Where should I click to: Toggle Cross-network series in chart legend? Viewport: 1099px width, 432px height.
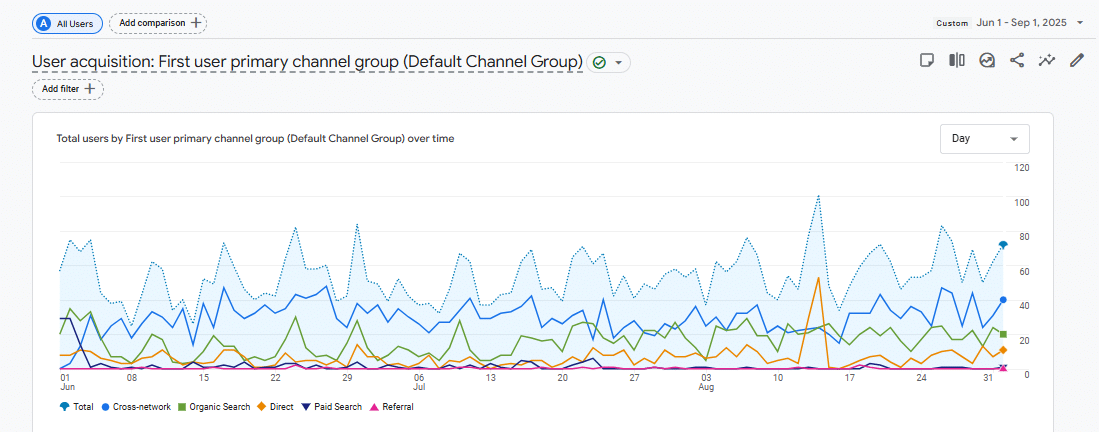click(x=134, y=407)
